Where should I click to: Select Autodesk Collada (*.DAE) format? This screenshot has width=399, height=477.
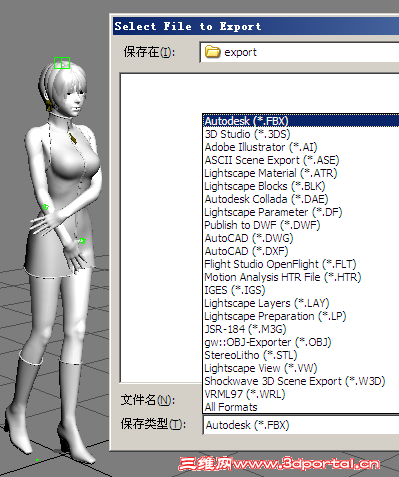click(x=301, y=199)
